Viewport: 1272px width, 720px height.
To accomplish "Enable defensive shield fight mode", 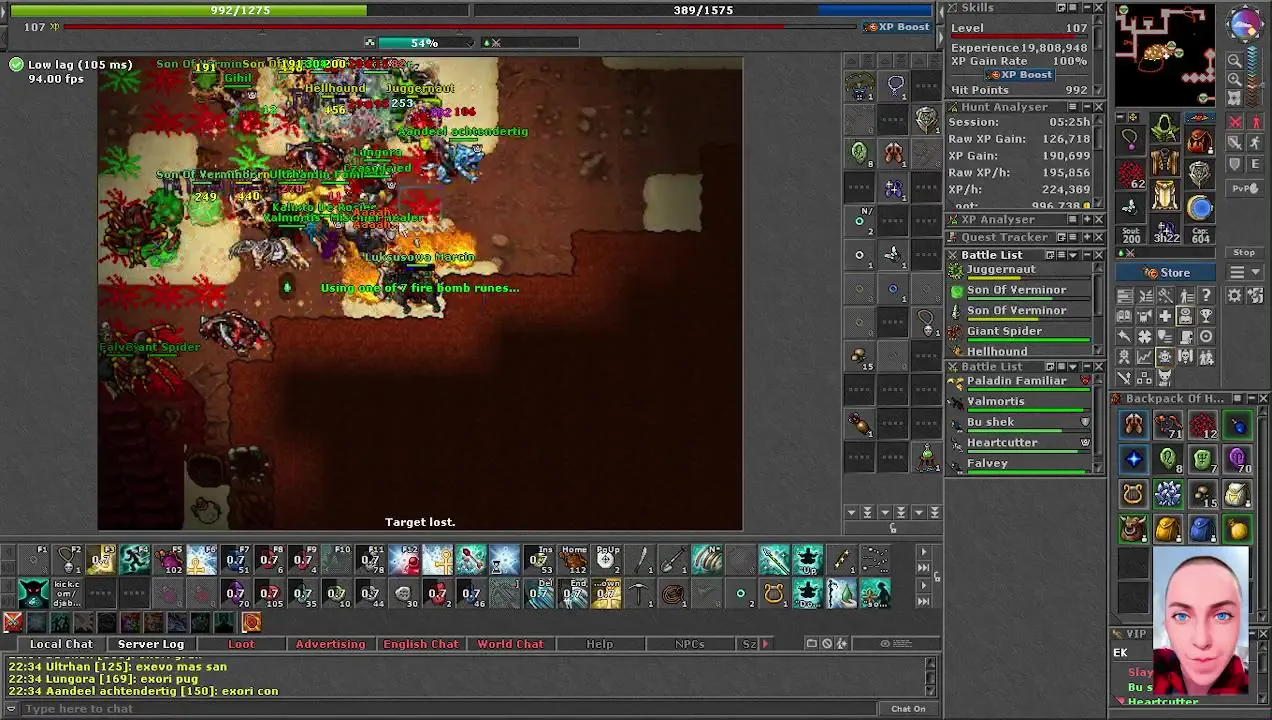I will click(x=1235, y=164).
